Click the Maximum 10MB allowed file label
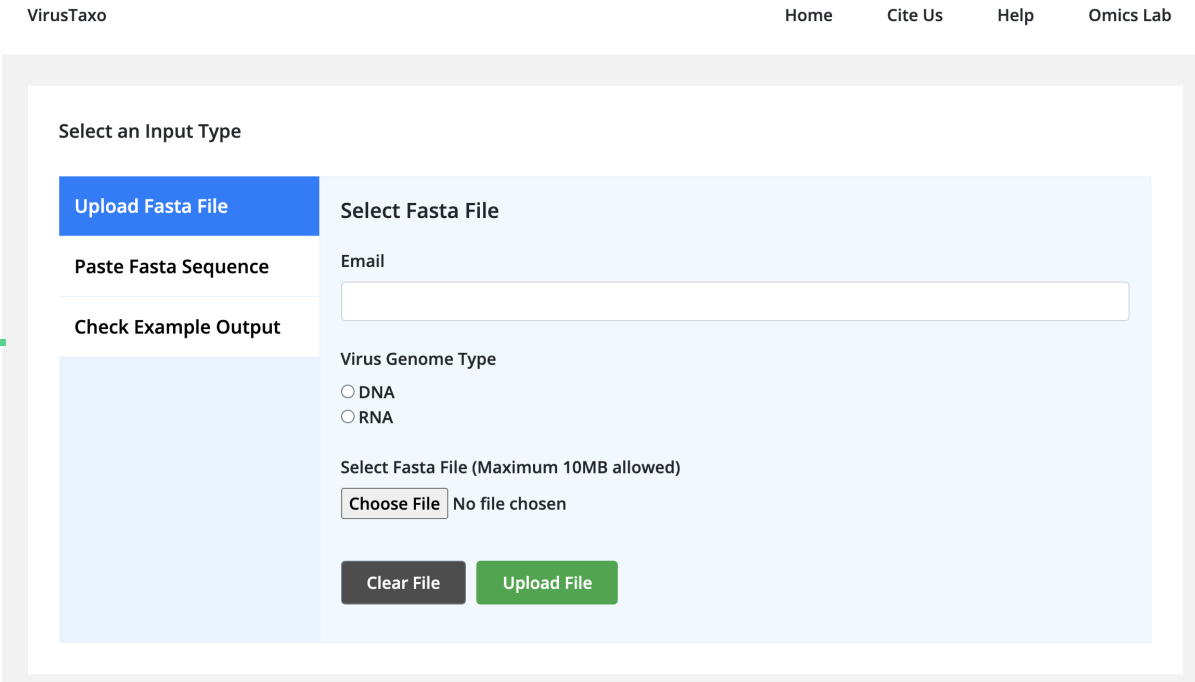The width and height of the screenshot is (1195, 682). (510, 467)
